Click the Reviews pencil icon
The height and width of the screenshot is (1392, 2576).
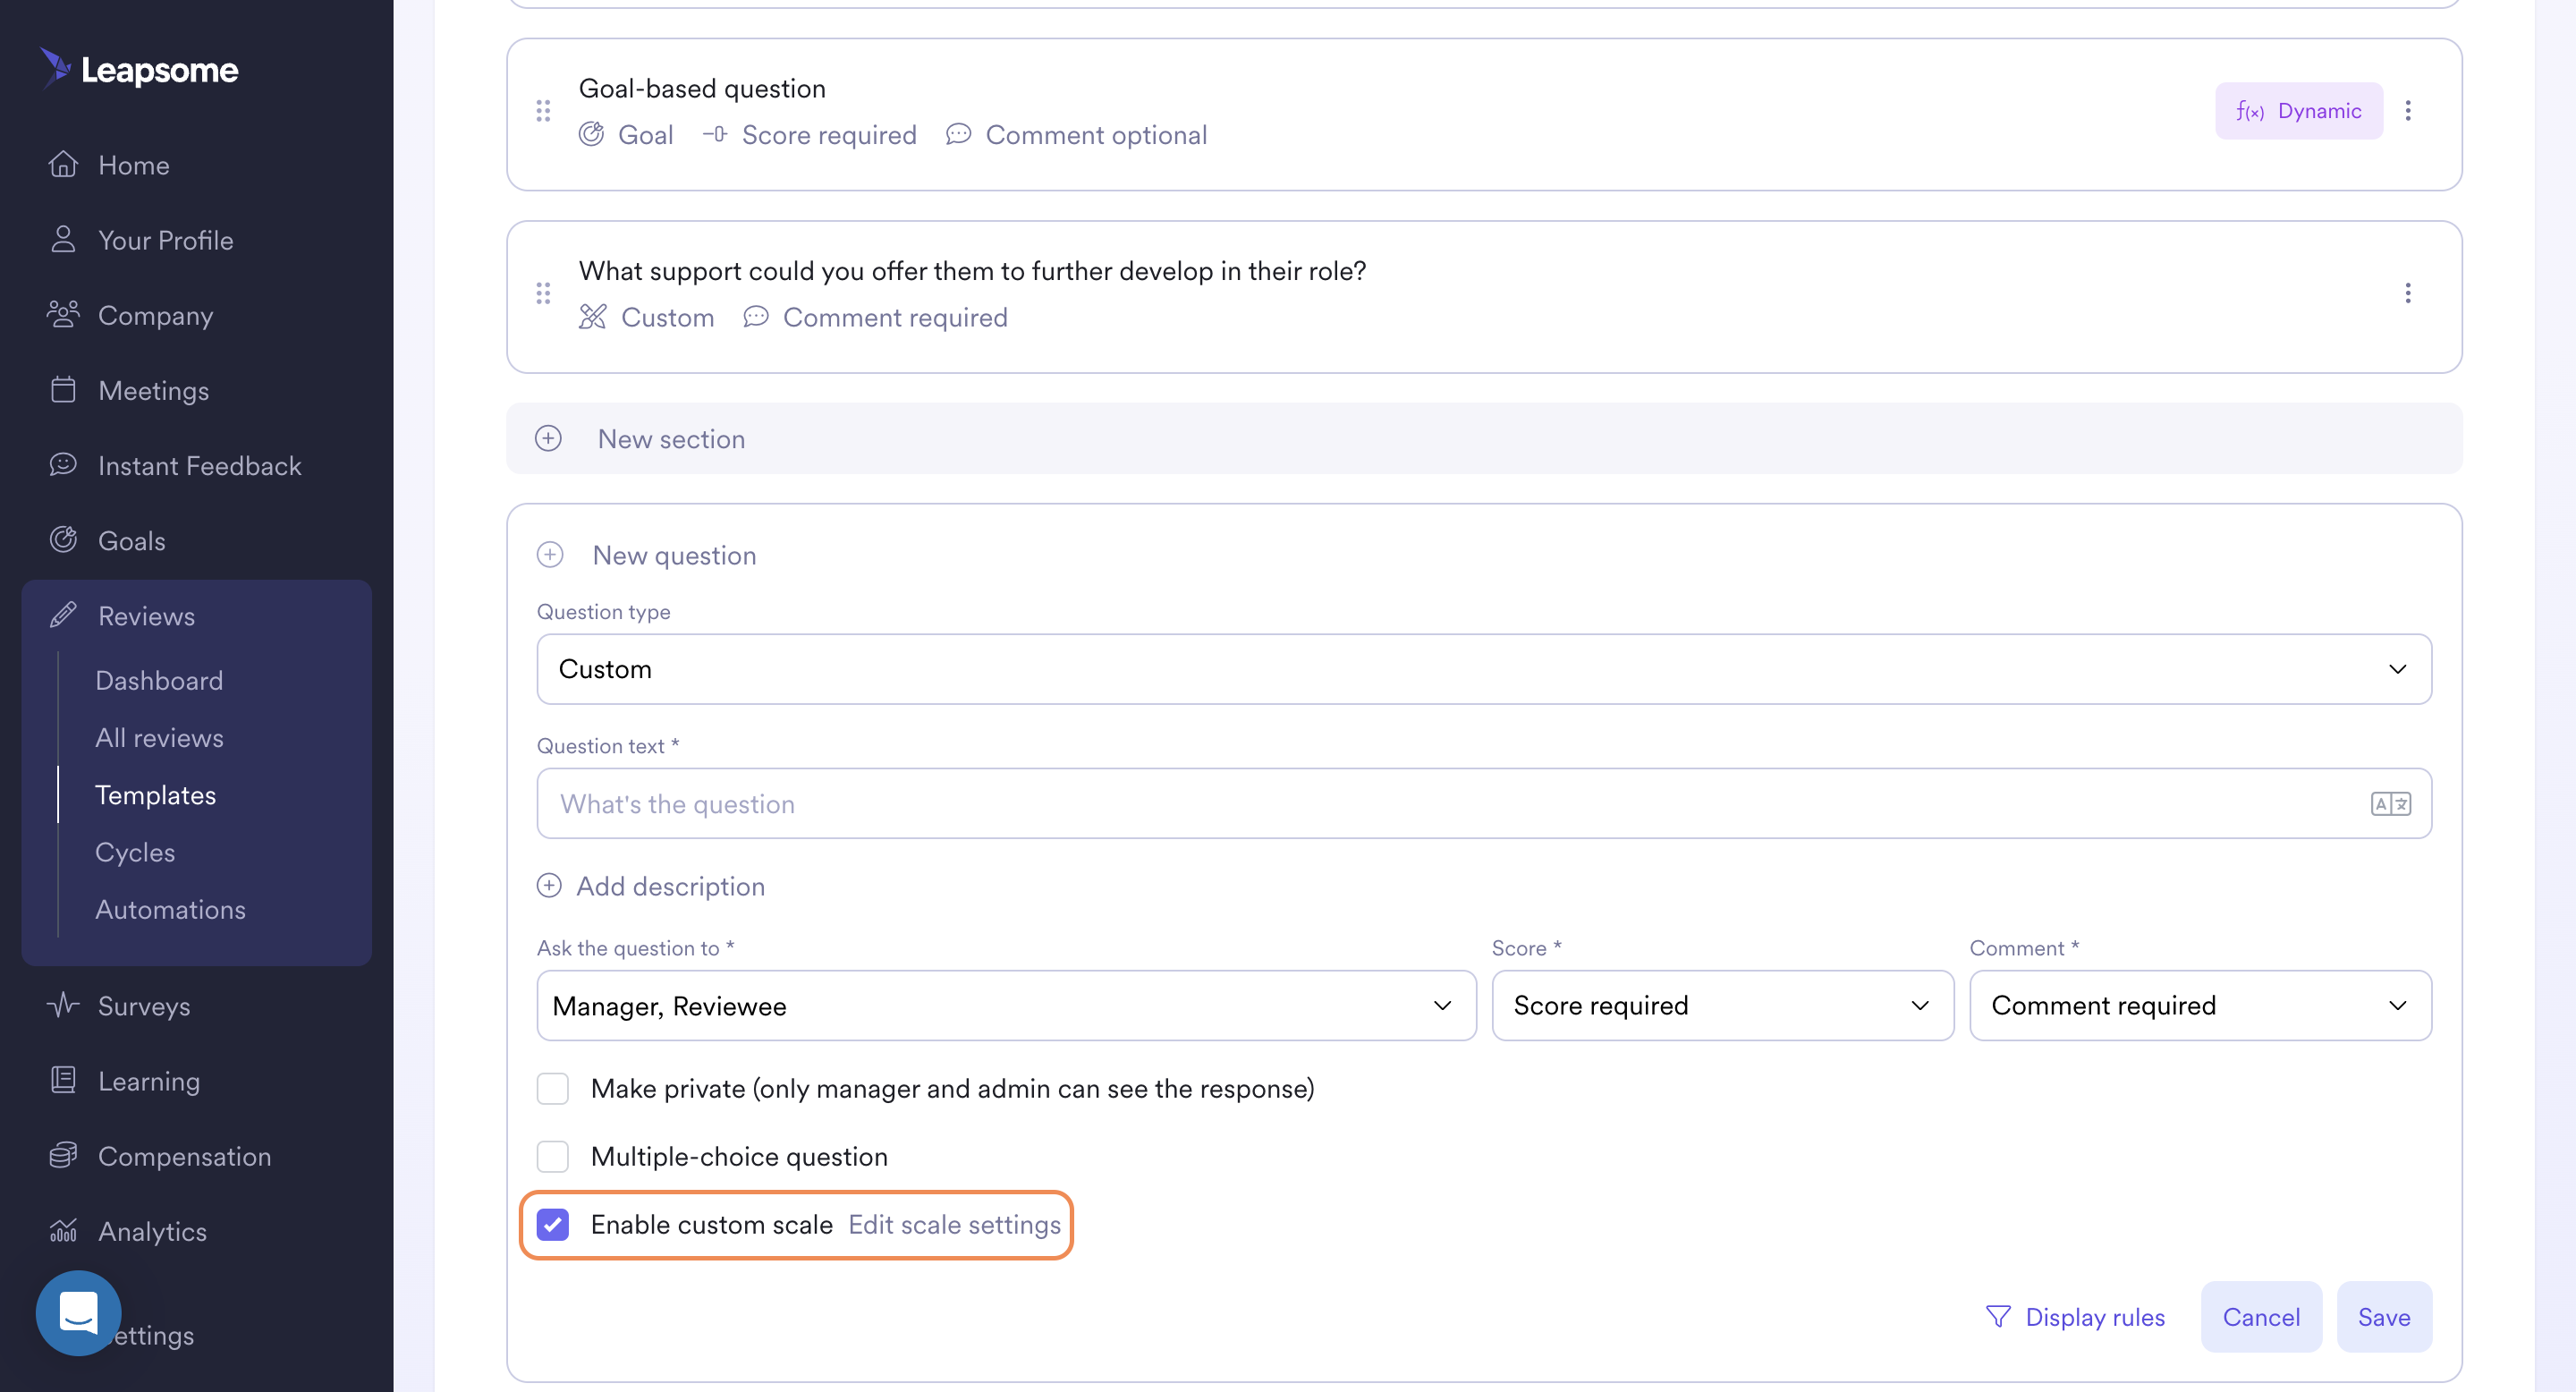pos(63,615)
